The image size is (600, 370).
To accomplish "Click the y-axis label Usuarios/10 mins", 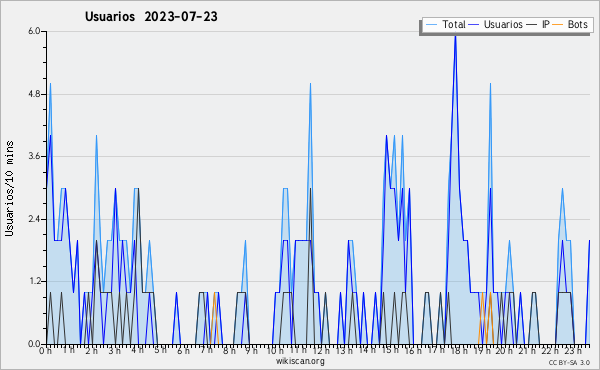I will point(9,188).
